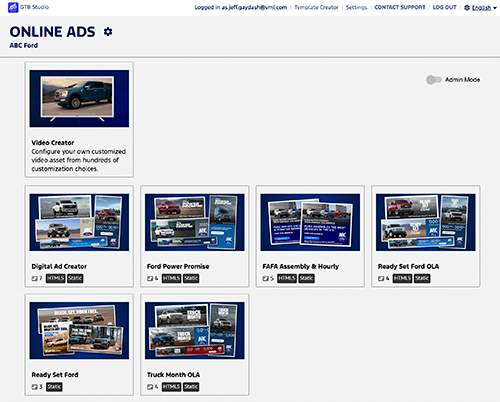This screenshot has width=500, height=402.
Task: Click HTML5 tag on Truck Month OLA
Action: 171,387
